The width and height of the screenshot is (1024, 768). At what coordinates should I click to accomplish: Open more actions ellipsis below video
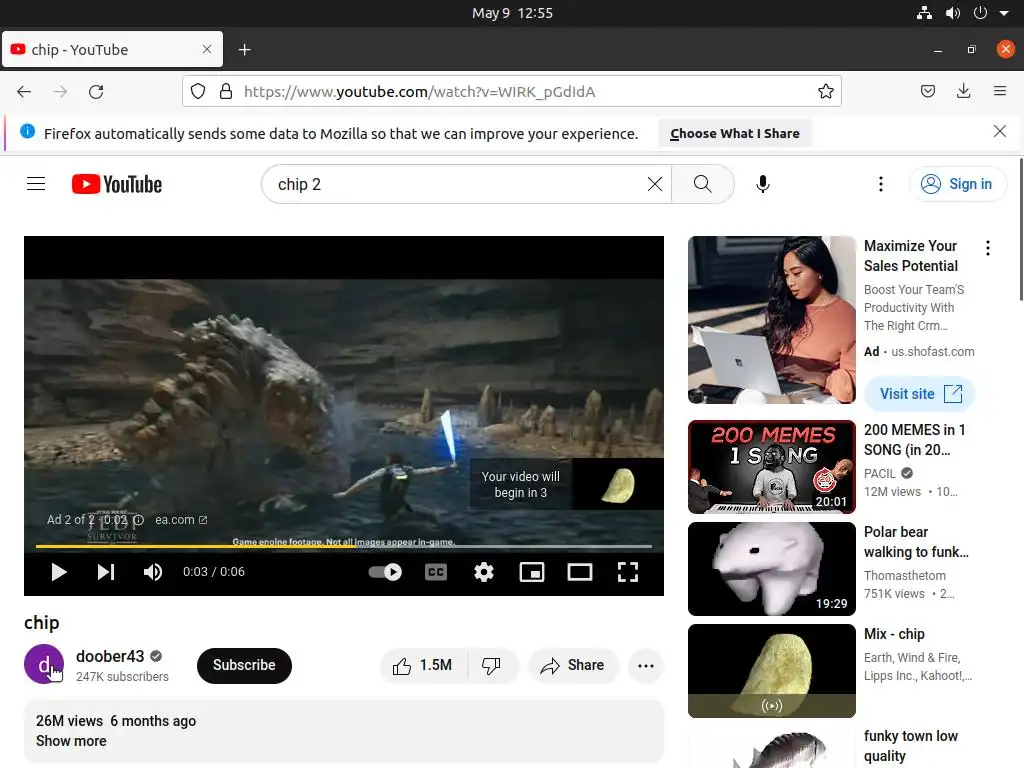click(646, 665)
